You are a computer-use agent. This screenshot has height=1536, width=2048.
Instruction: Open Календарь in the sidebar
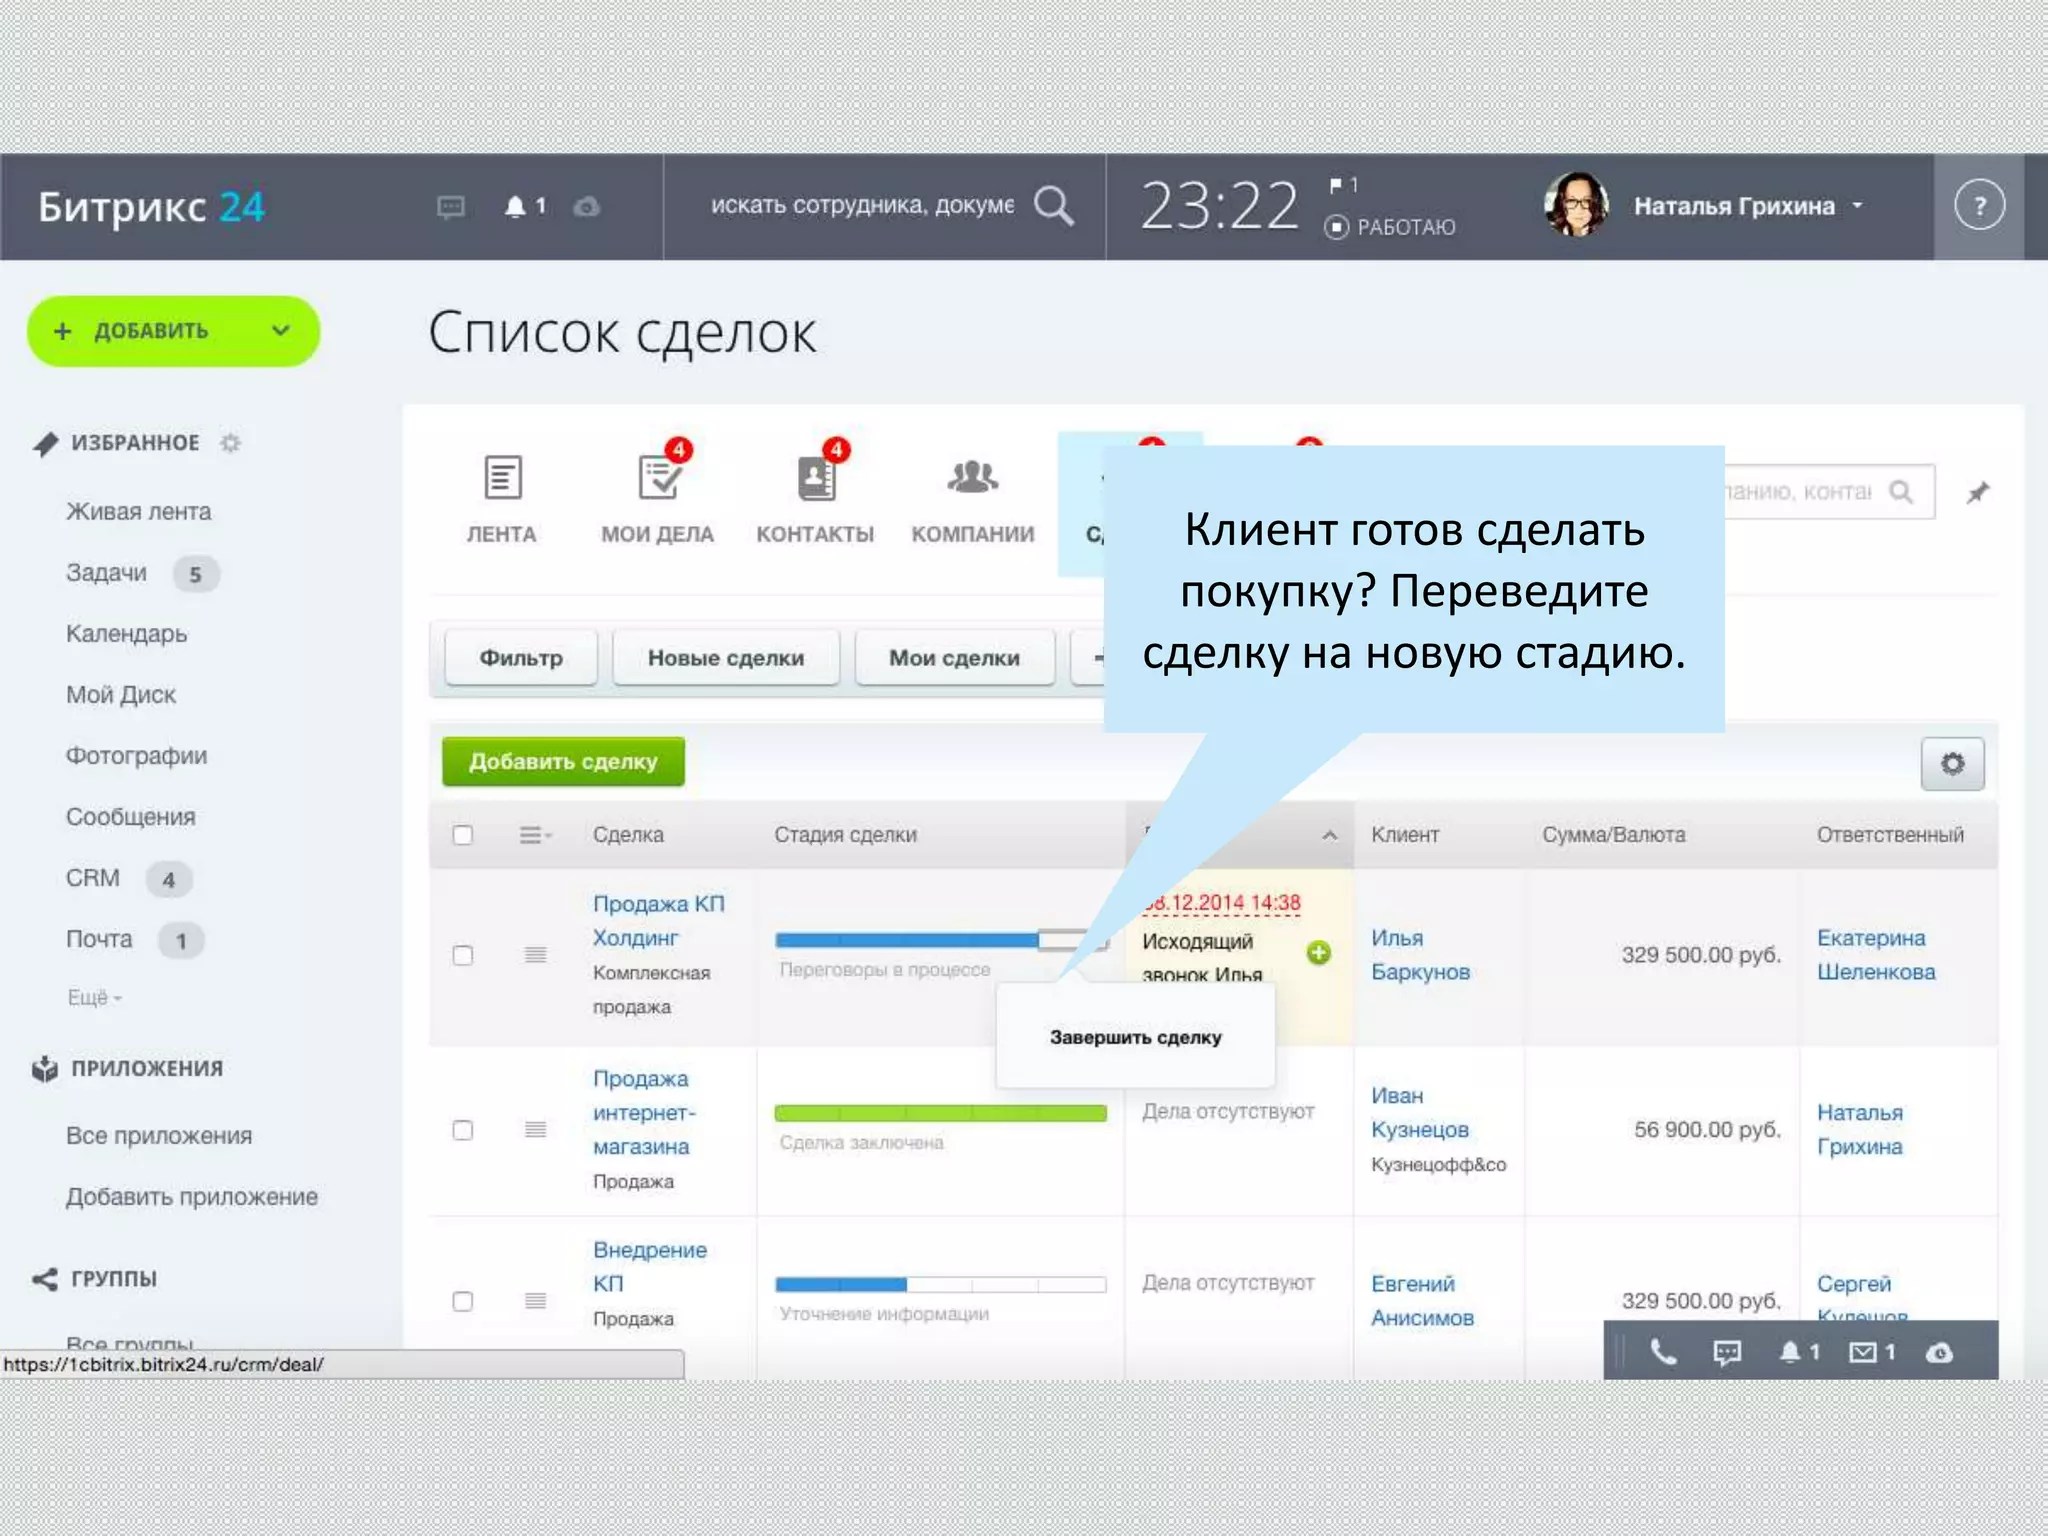126,634
